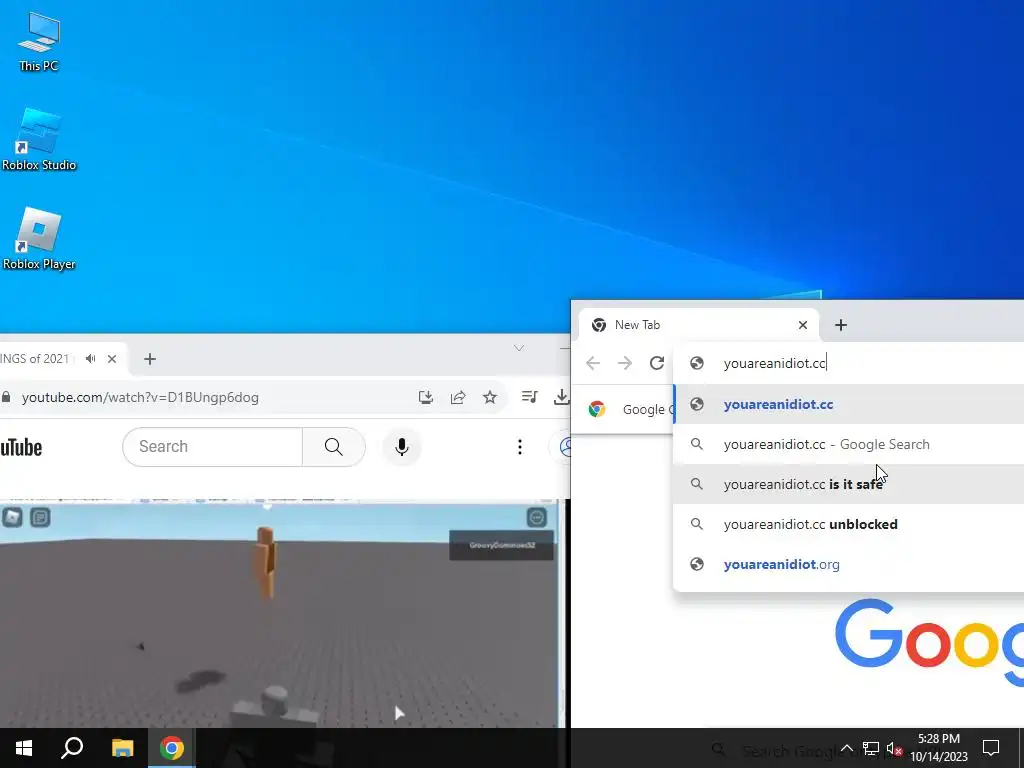
Task: Start voice search with microphone
Action: click(402, 447)
